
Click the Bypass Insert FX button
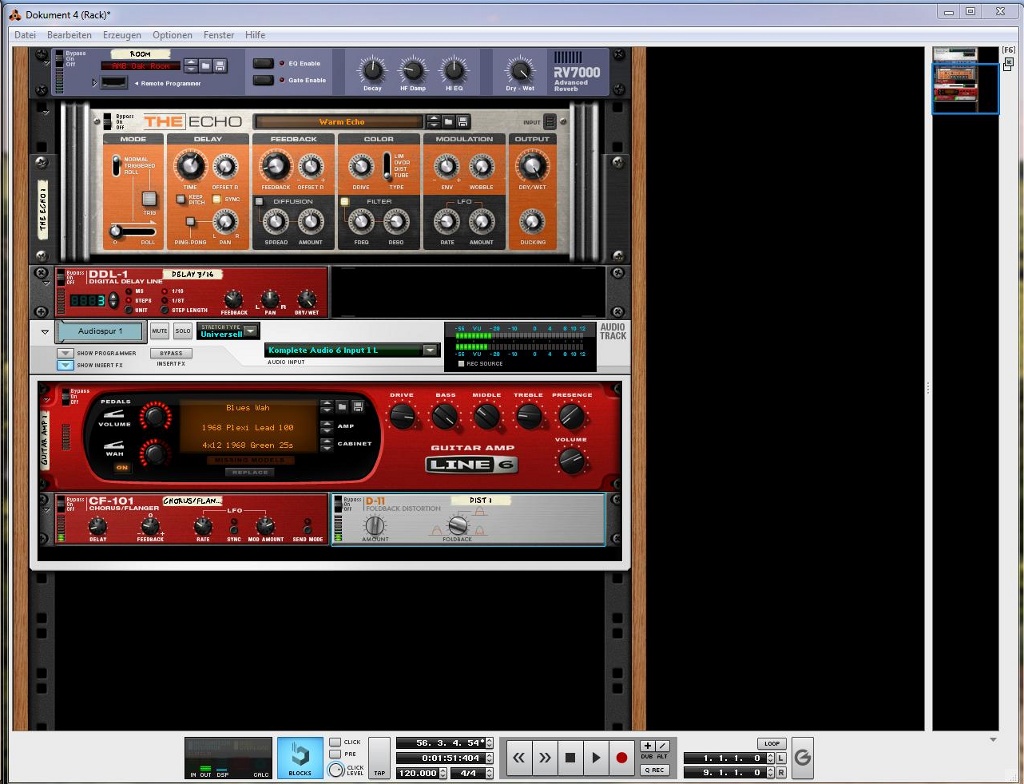click(170, 352)
